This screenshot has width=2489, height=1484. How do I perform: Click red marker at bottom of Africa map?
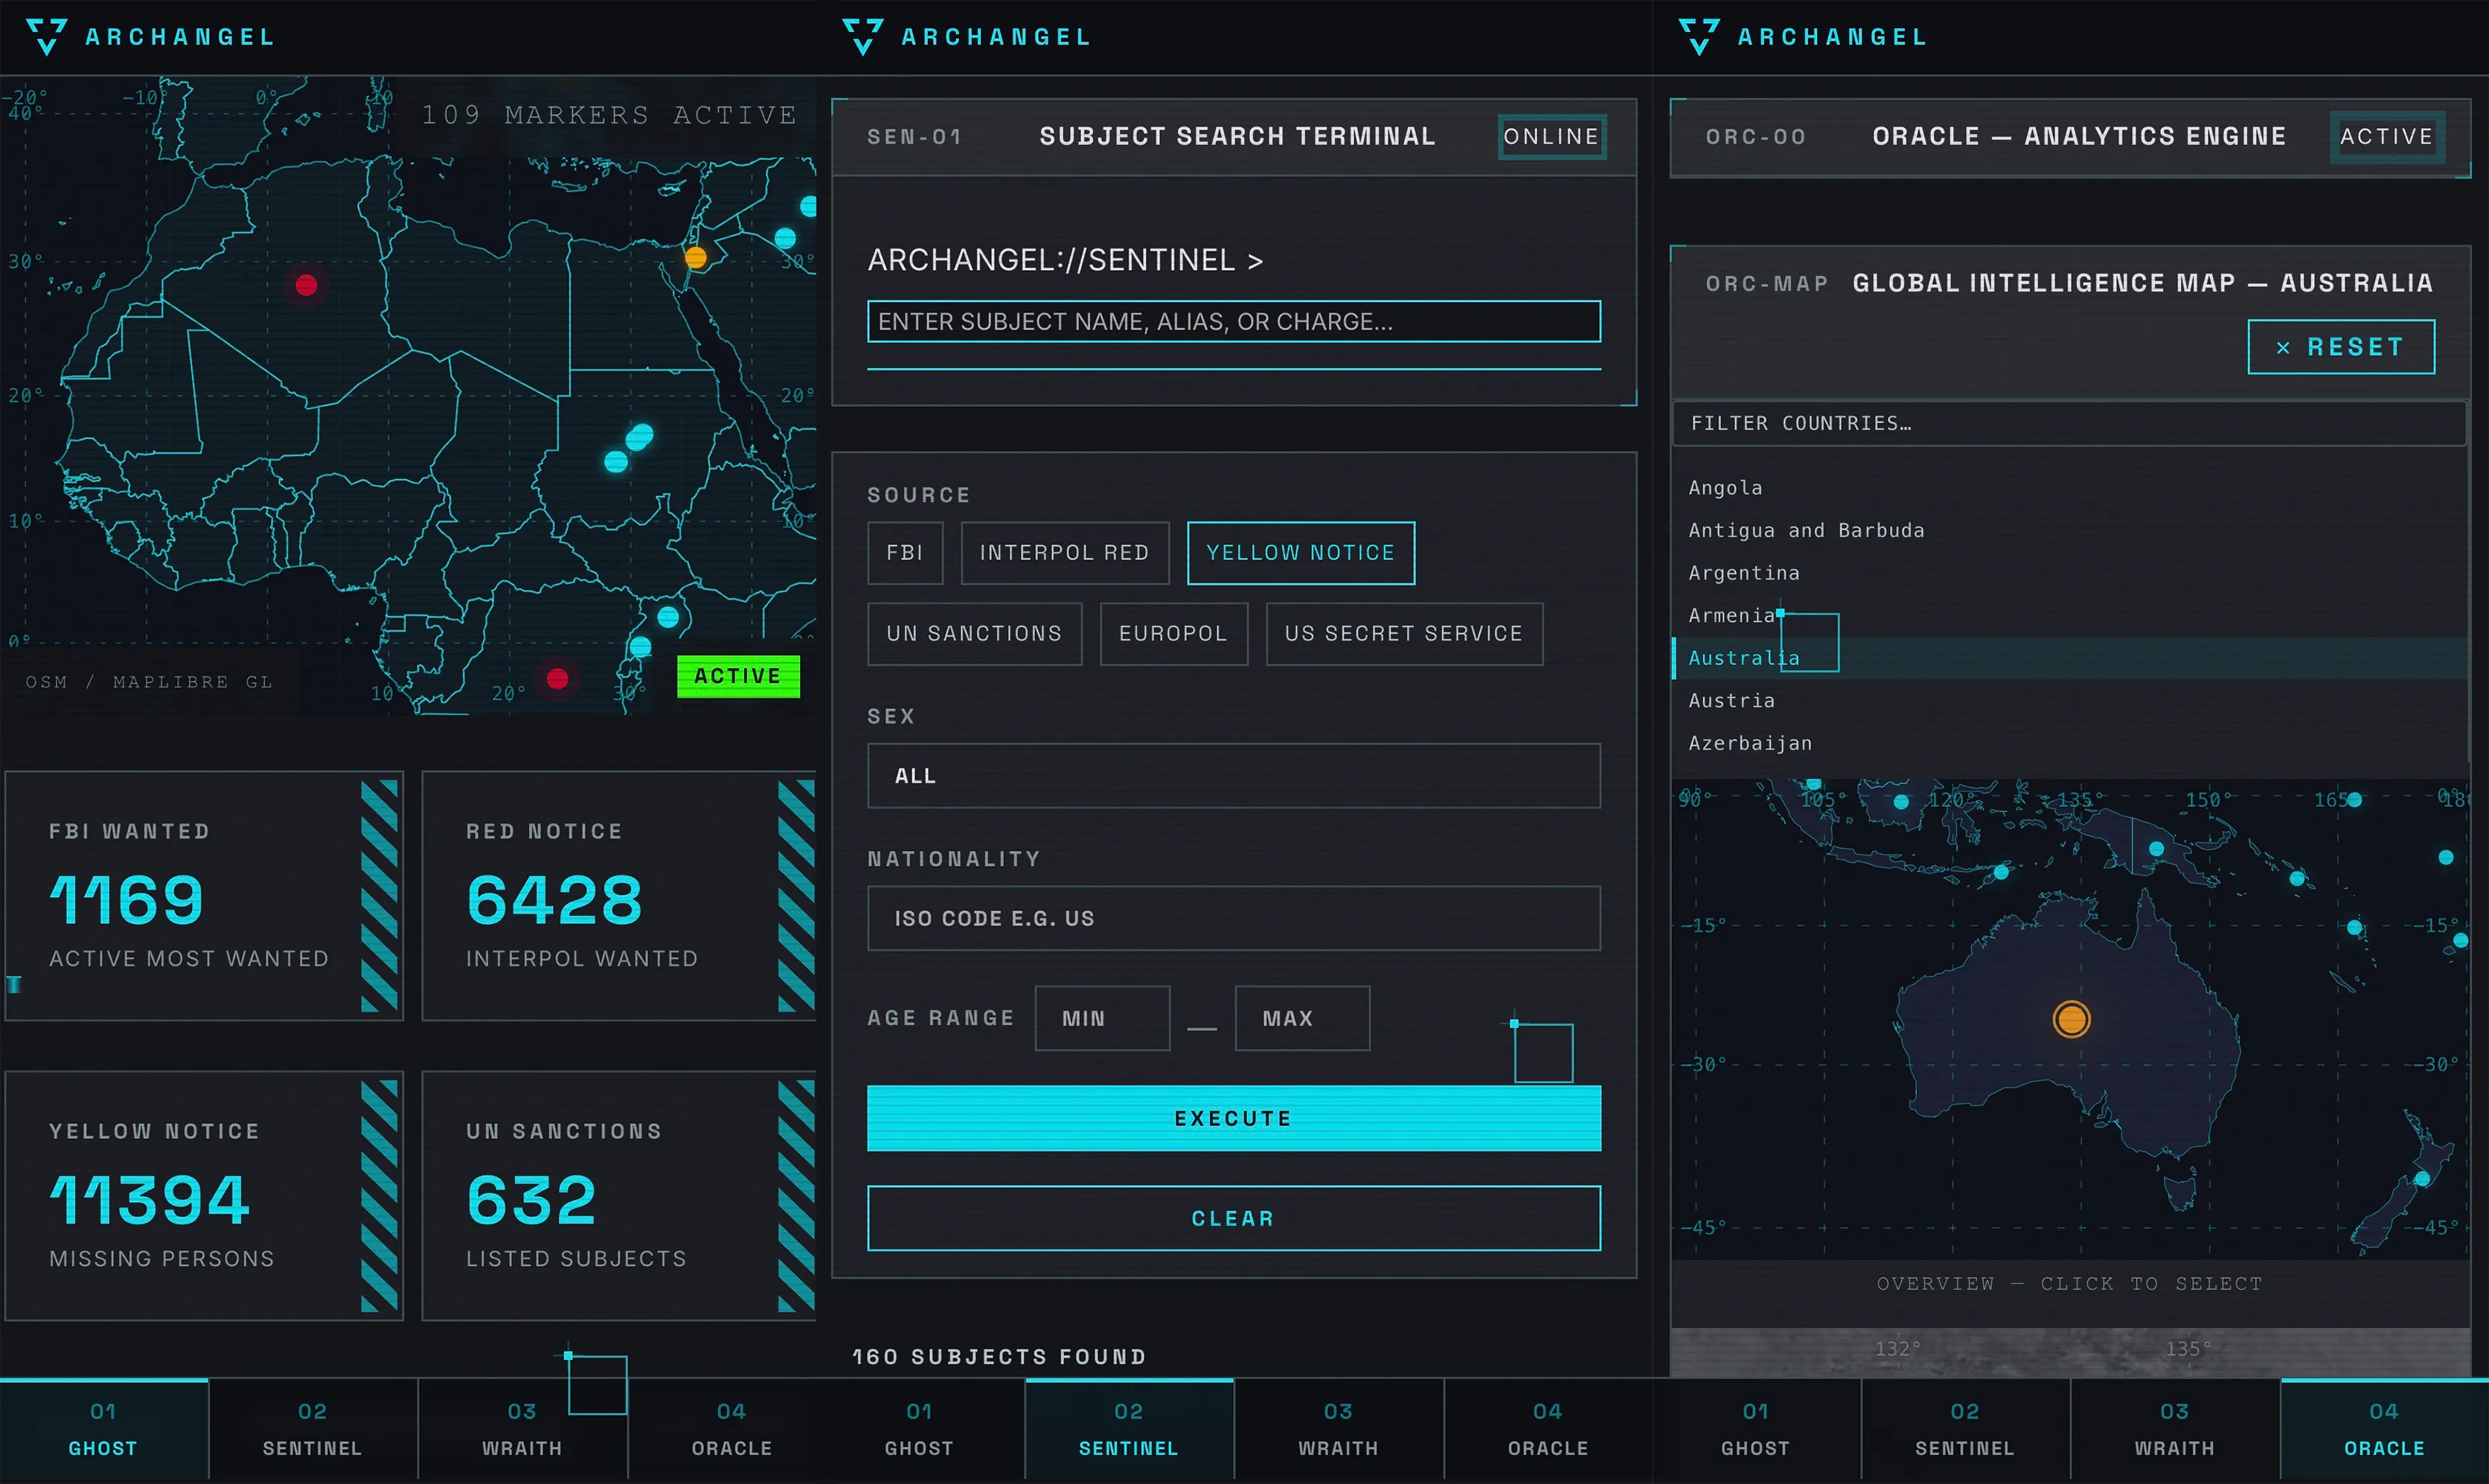point(557,679)
